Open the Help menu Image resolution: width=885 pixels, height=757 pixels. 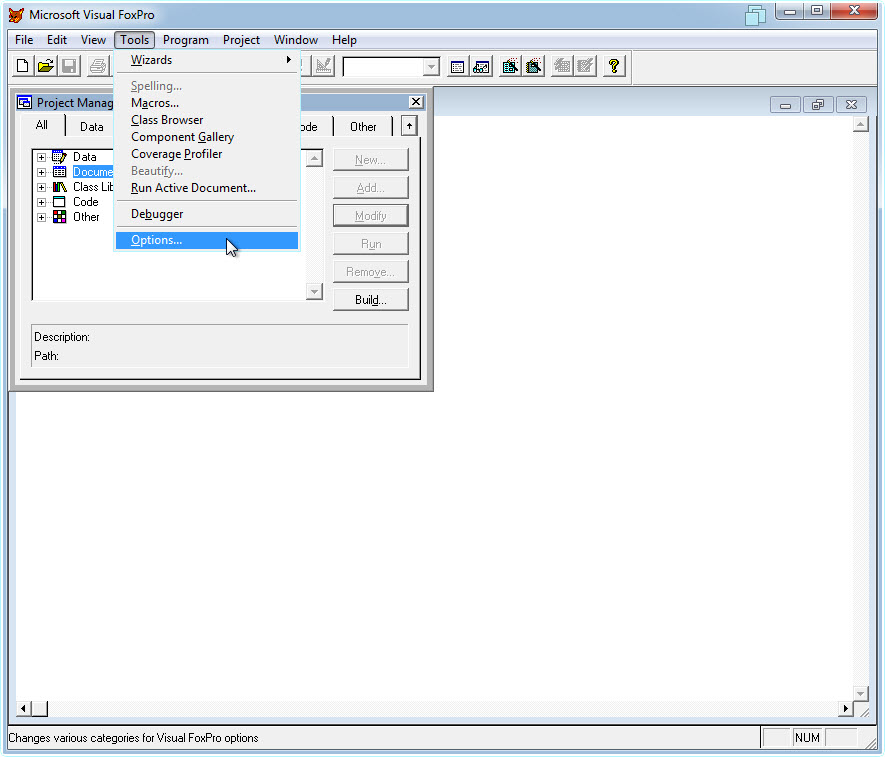[344, 40]
